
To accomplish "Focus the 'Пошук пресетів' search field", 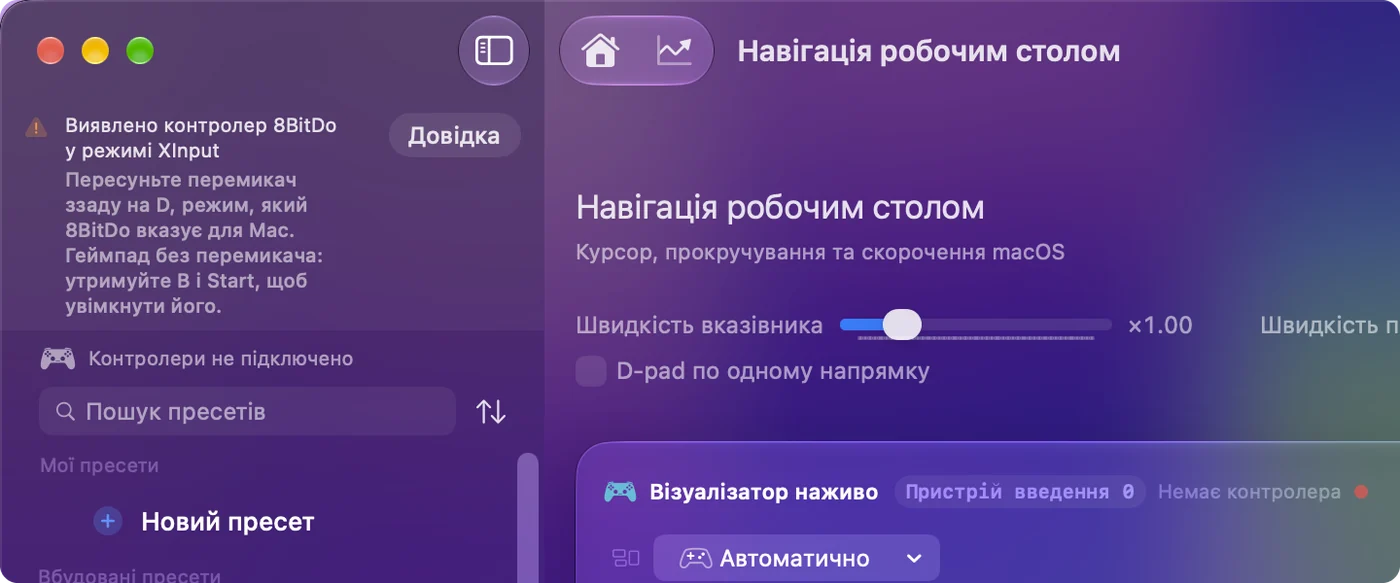I will [x=247, y=411].
